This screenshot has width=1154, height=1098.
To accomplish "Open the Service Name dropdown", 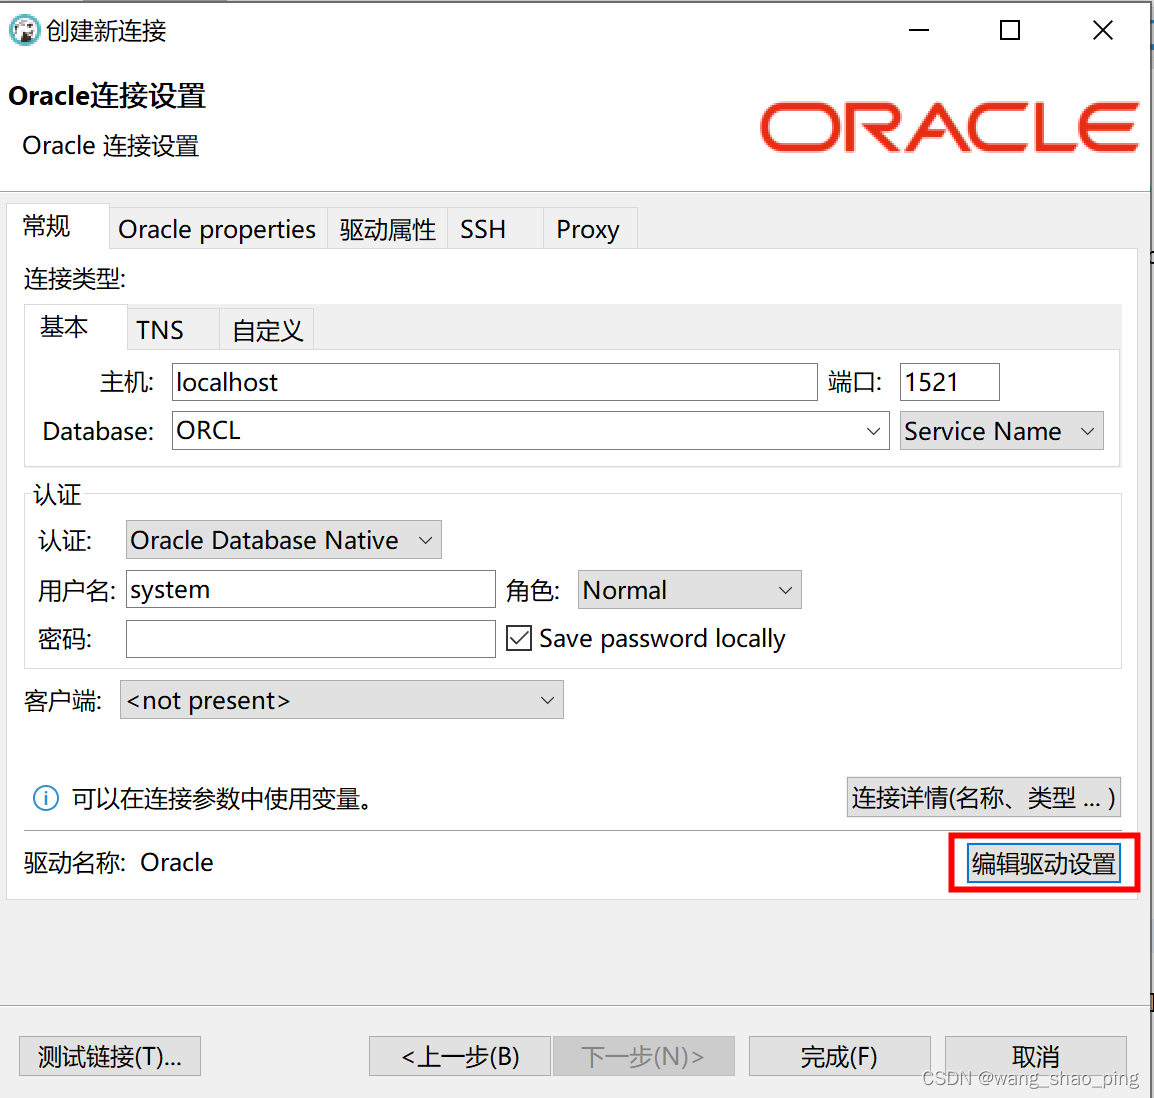I will point(1001,431).
